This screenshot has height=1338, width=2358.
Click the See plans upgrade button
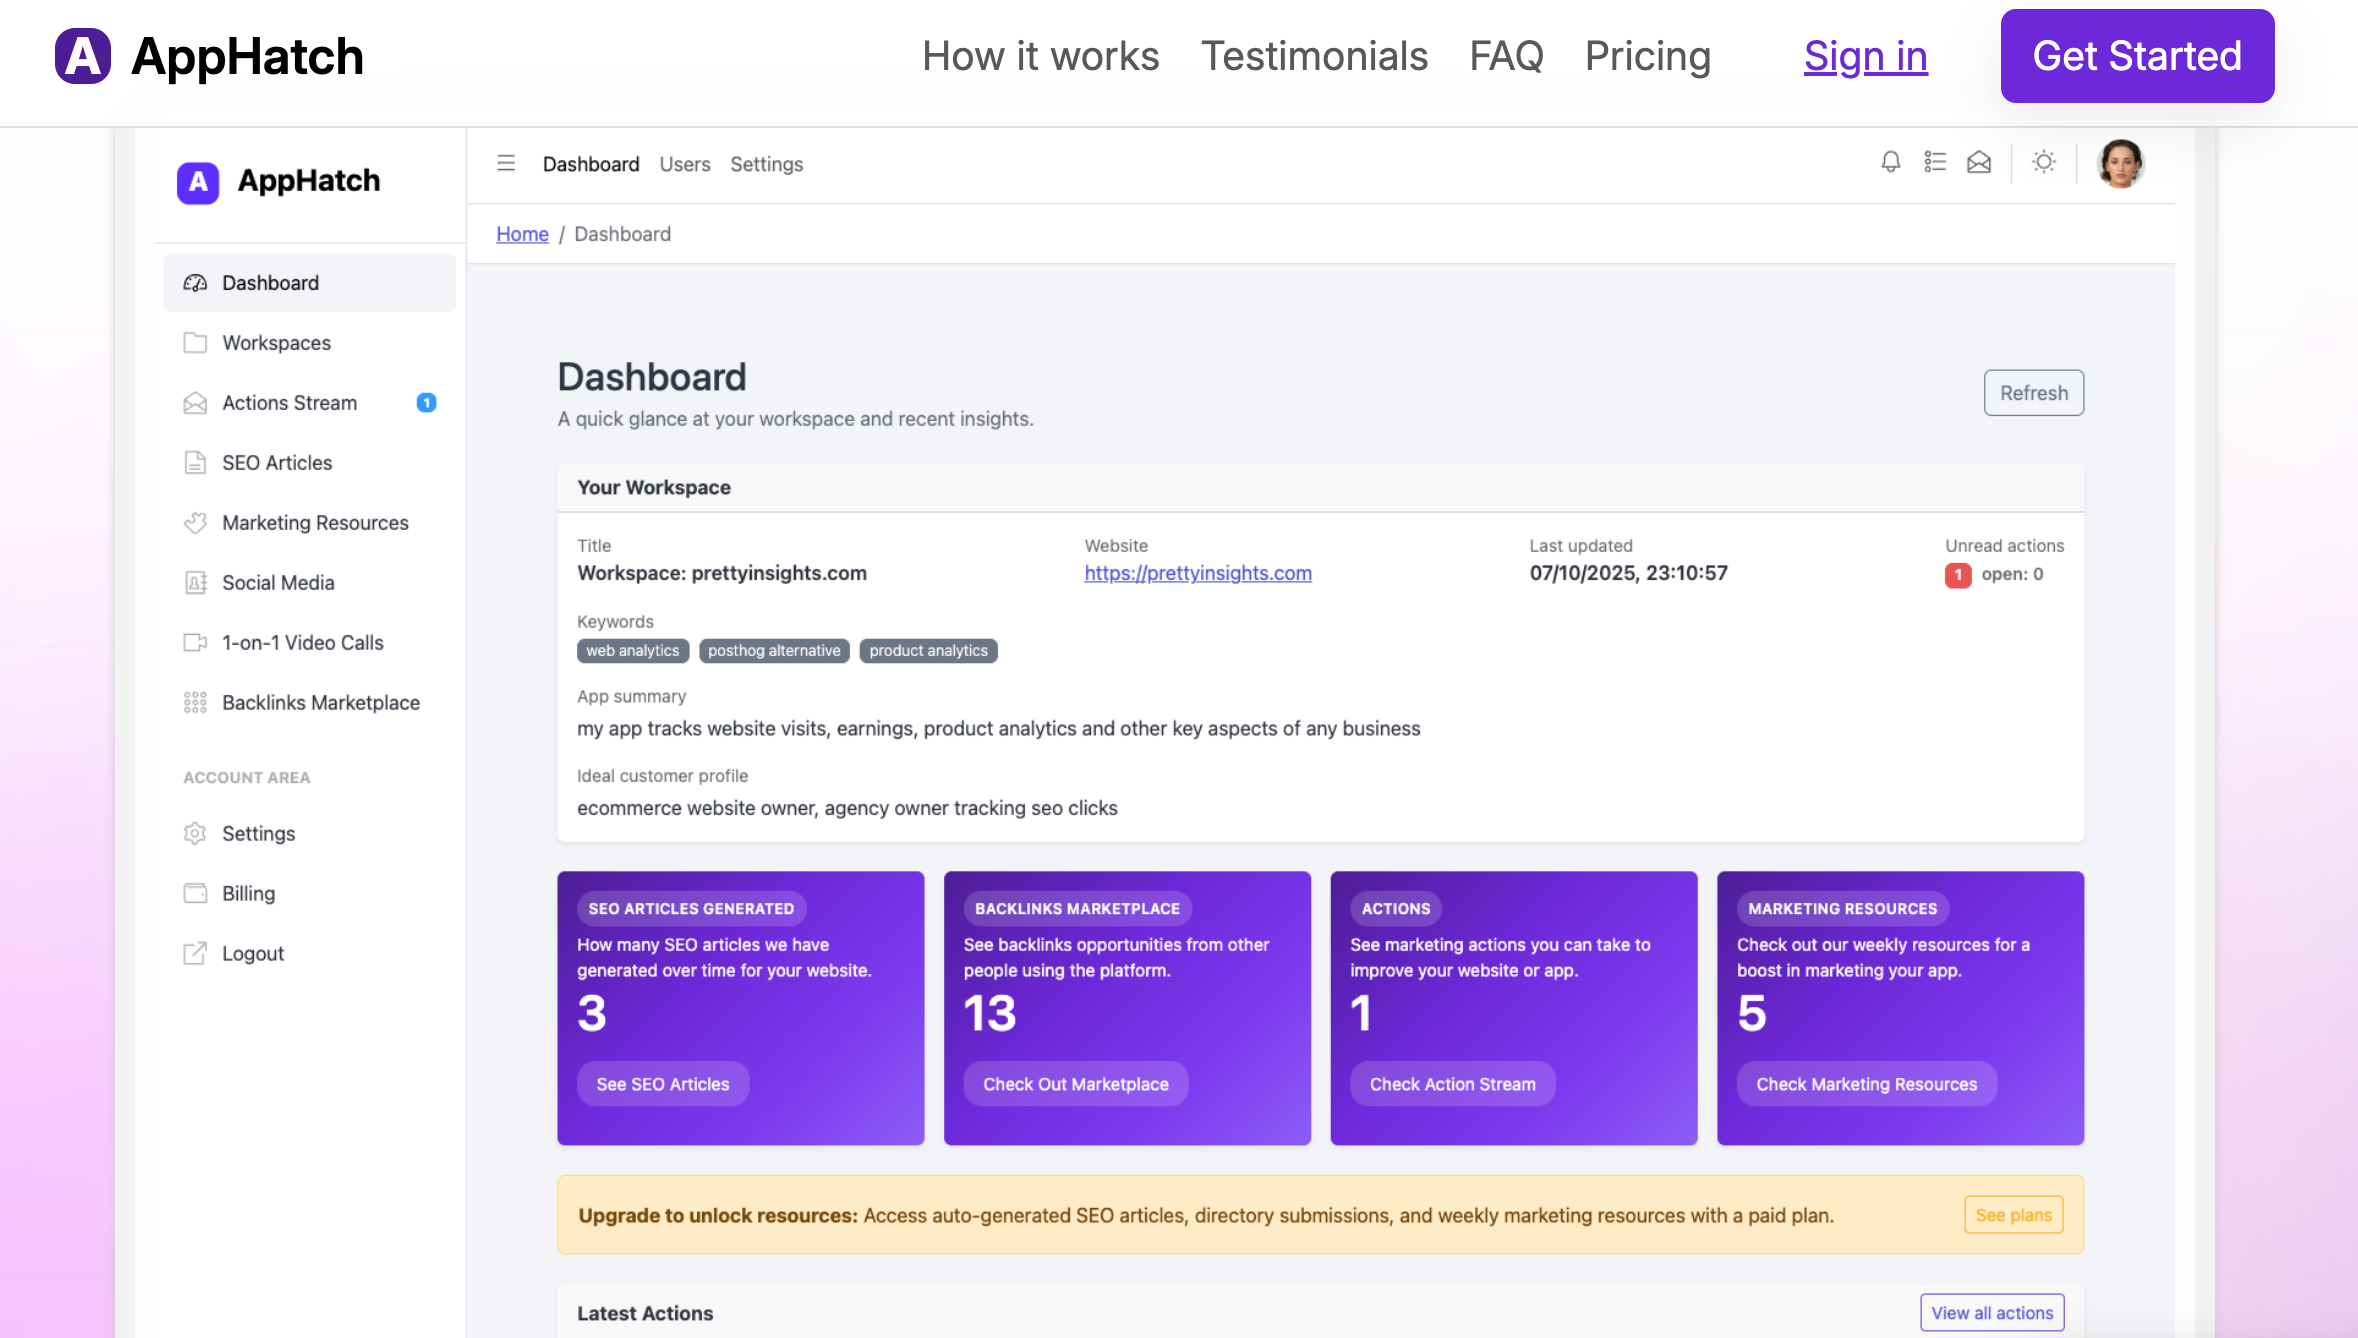(2013, 1215)
